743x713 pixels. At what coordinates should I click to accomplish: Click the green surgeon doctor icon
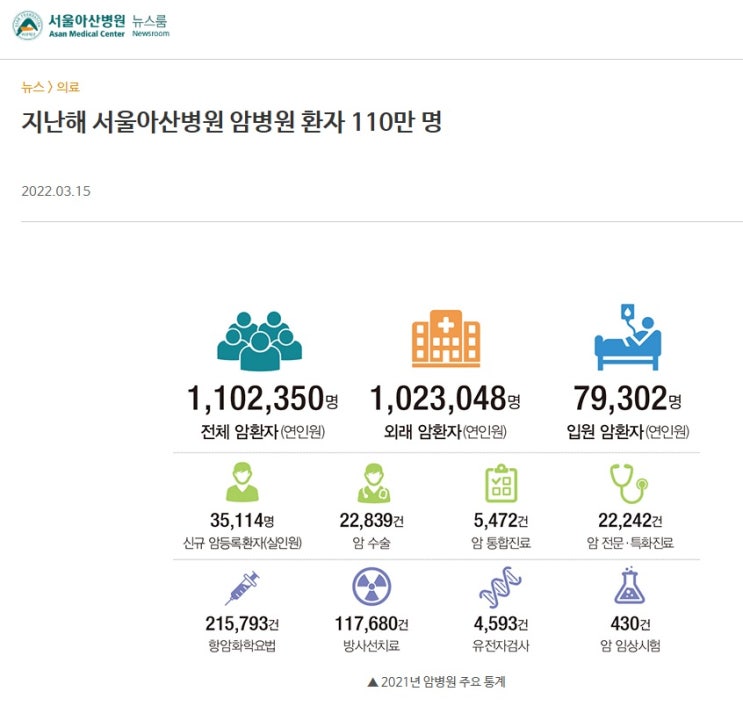373,483
